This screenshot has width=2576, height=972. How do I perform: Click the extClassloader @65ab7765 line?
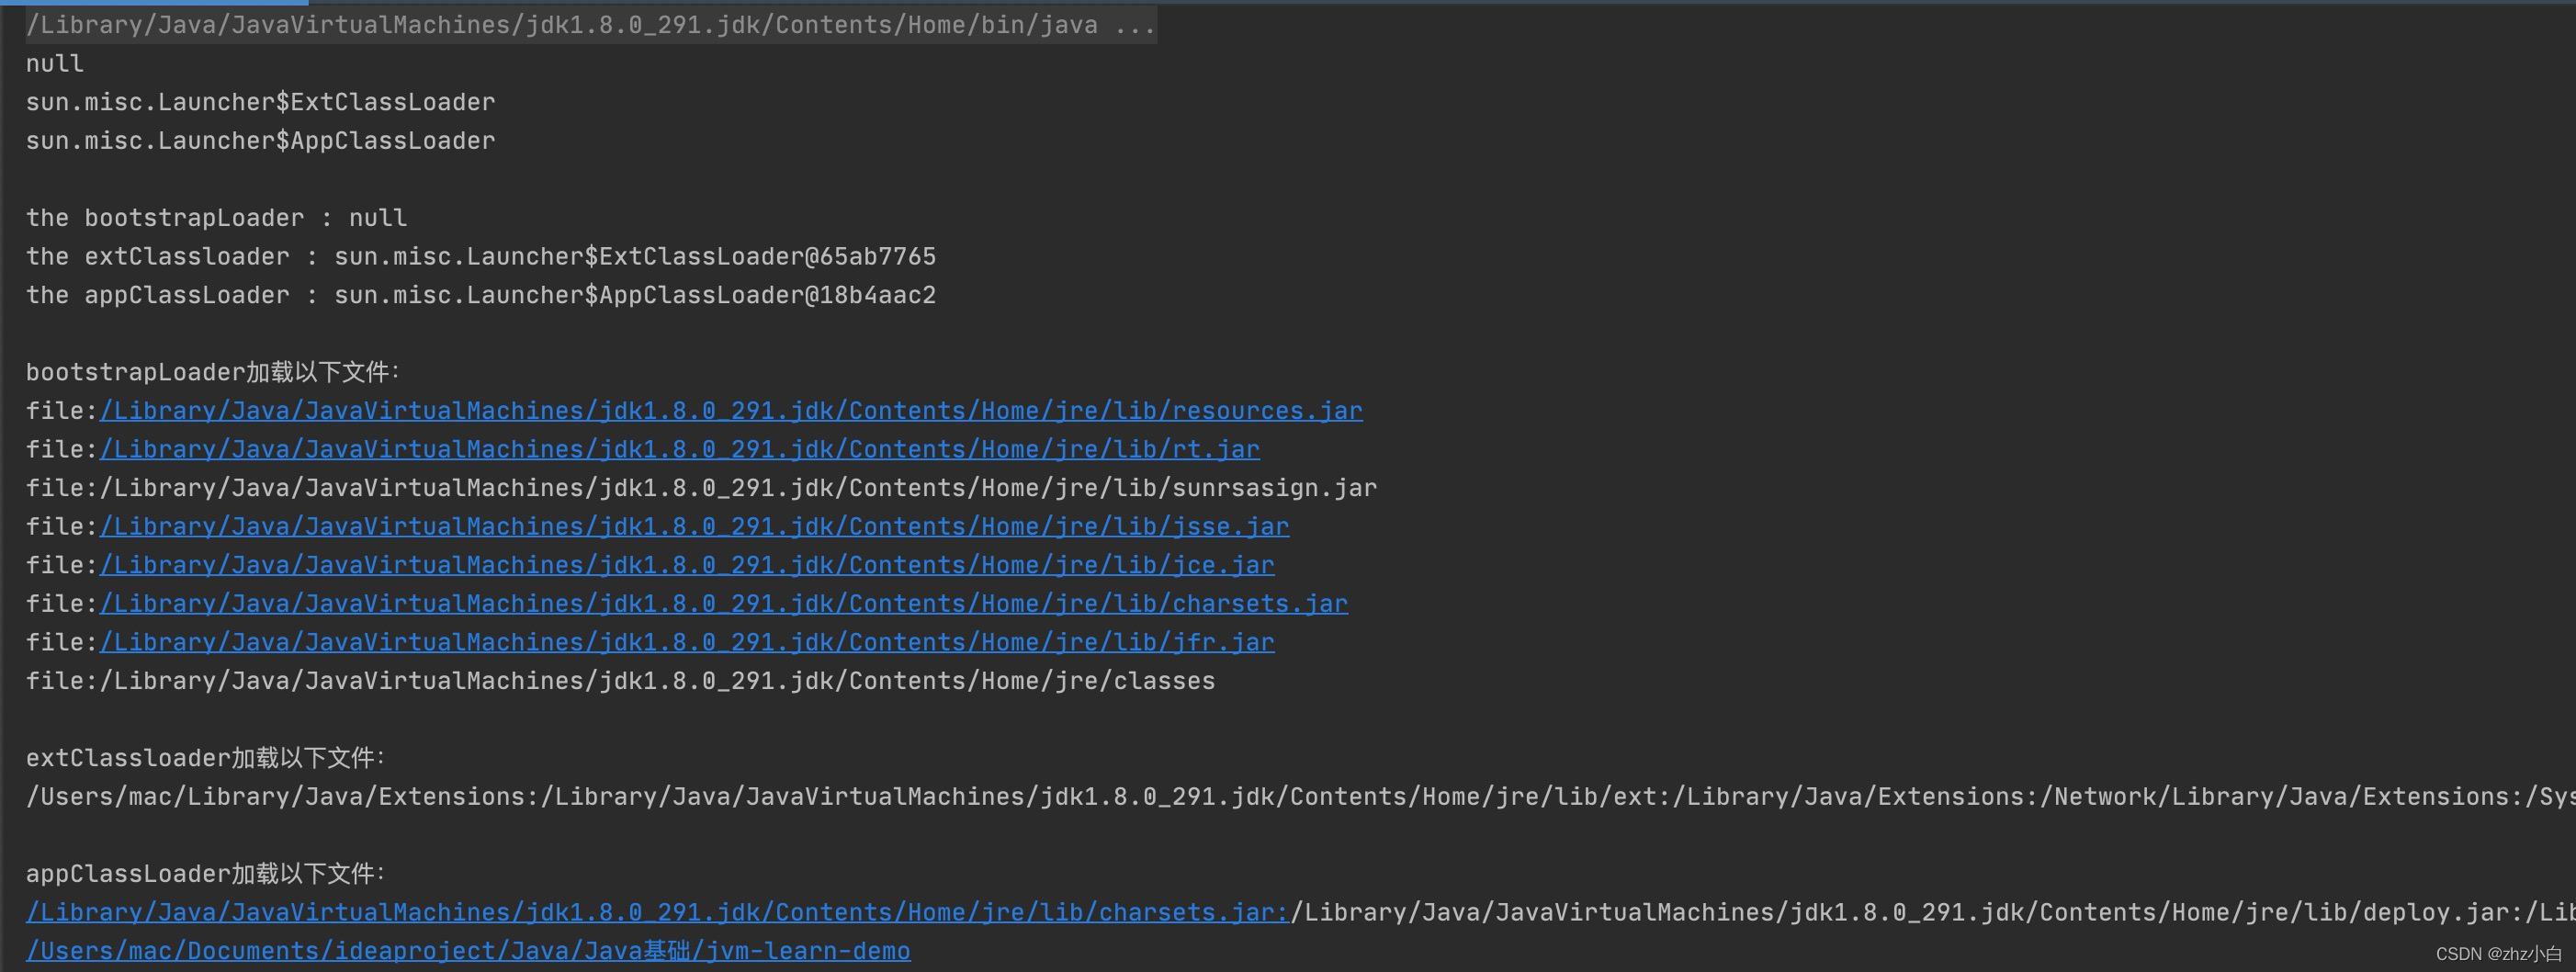481,257
